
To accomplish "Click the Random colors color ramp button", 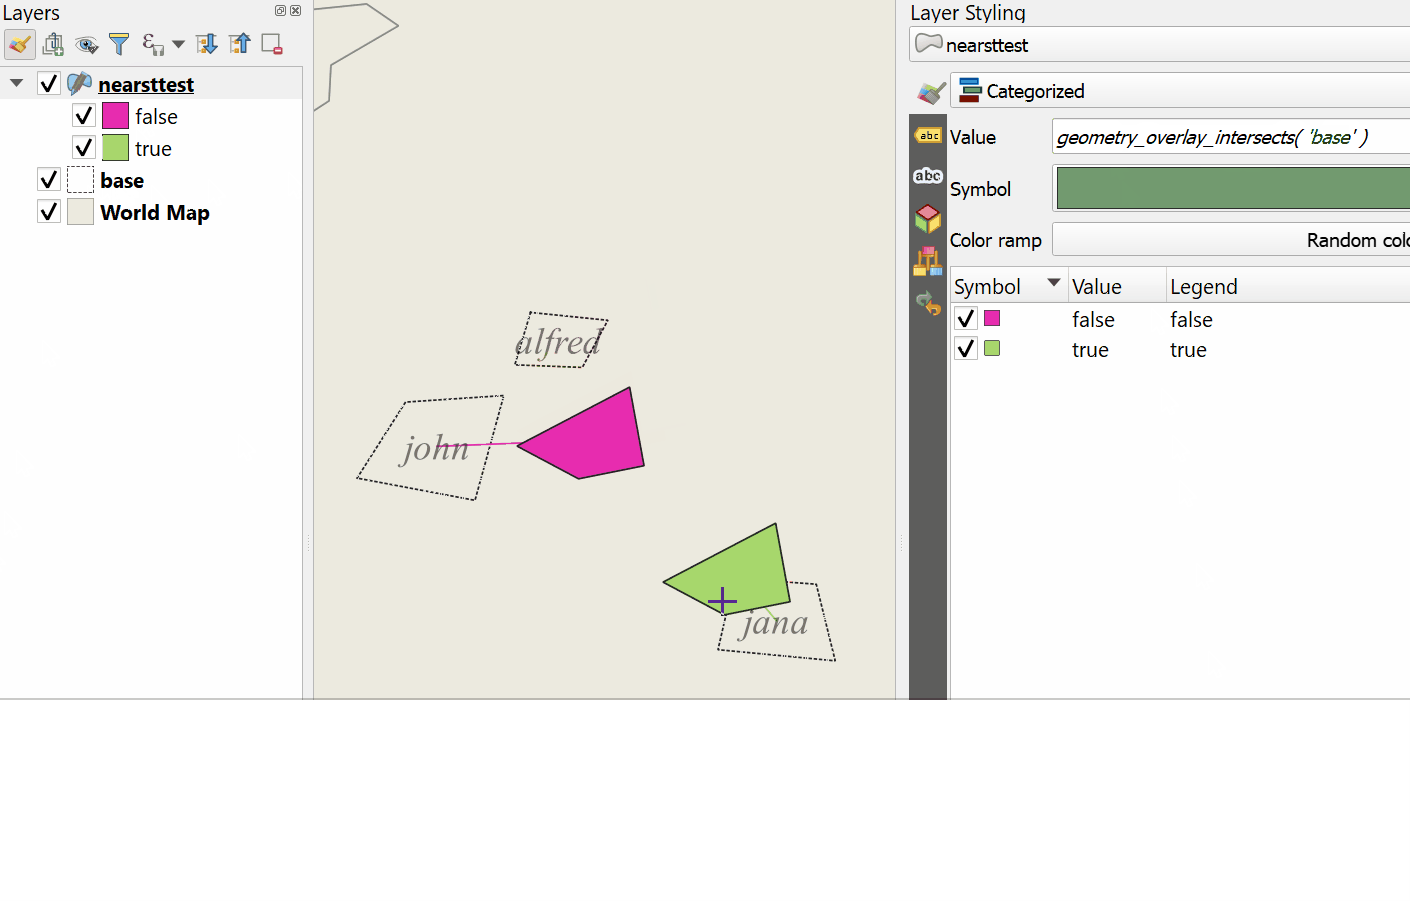I will [x=1230, y=240].
